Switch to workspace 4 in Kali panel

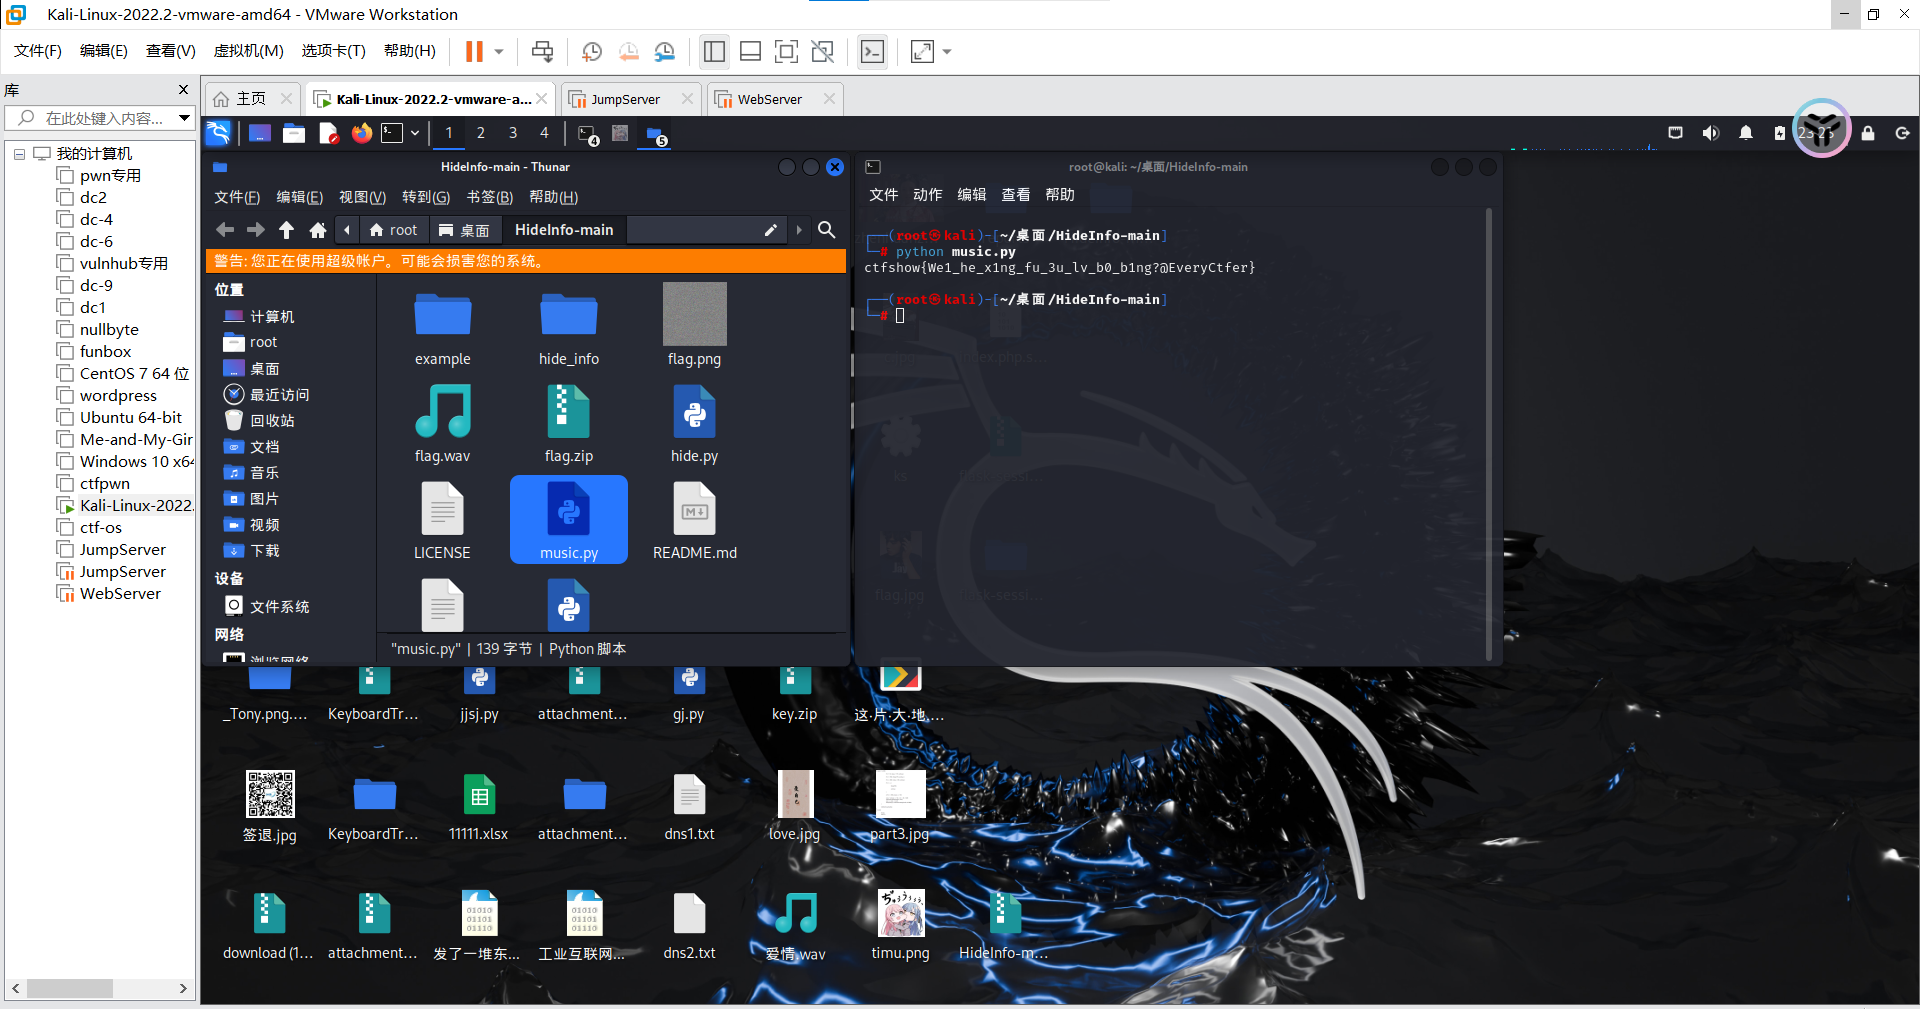[544, 133]
